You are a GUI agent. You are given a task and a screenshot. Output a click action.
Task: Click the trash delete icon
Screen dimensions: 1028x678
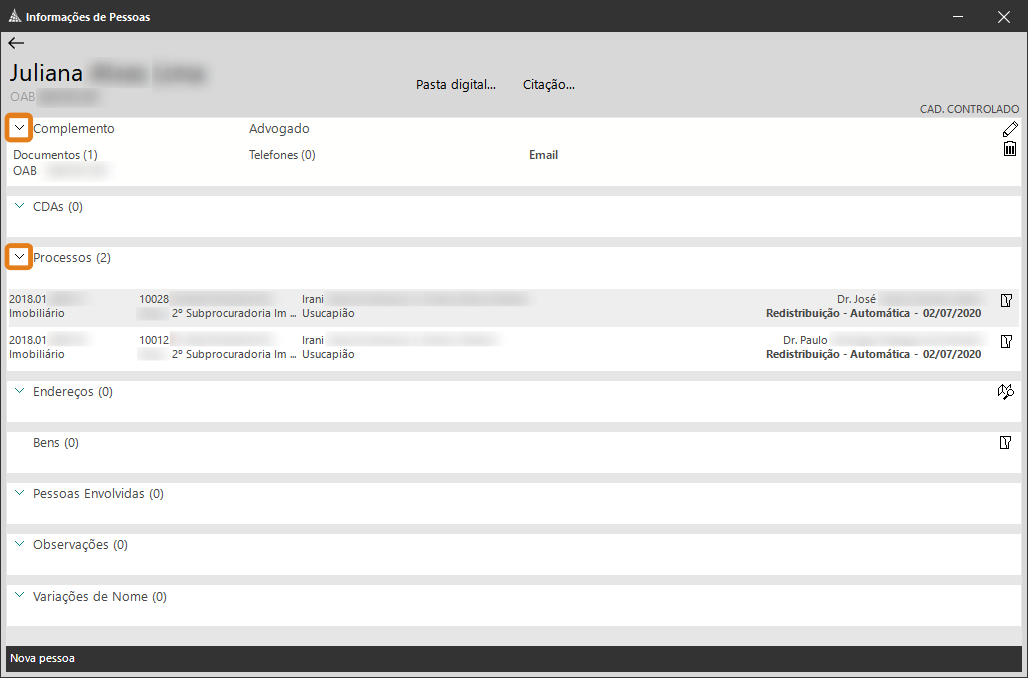[x=1009, y=149]
